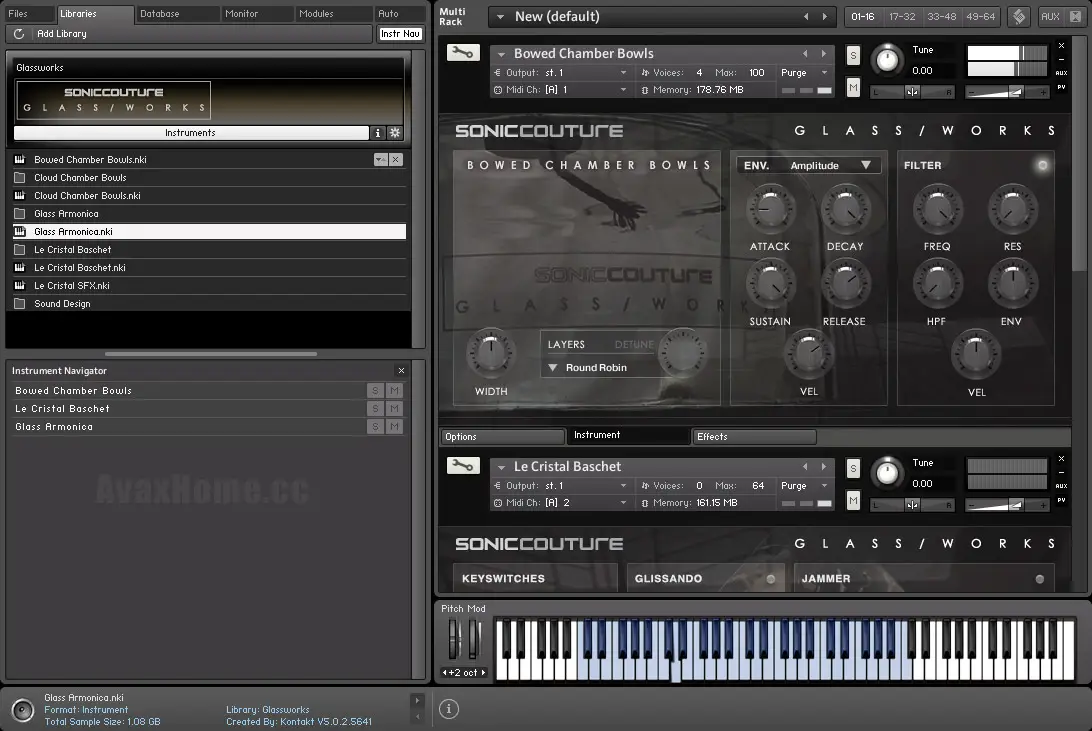1092x731 pixels.
Task: Enable the JAMMER switch
Action: pos(1040,579)
